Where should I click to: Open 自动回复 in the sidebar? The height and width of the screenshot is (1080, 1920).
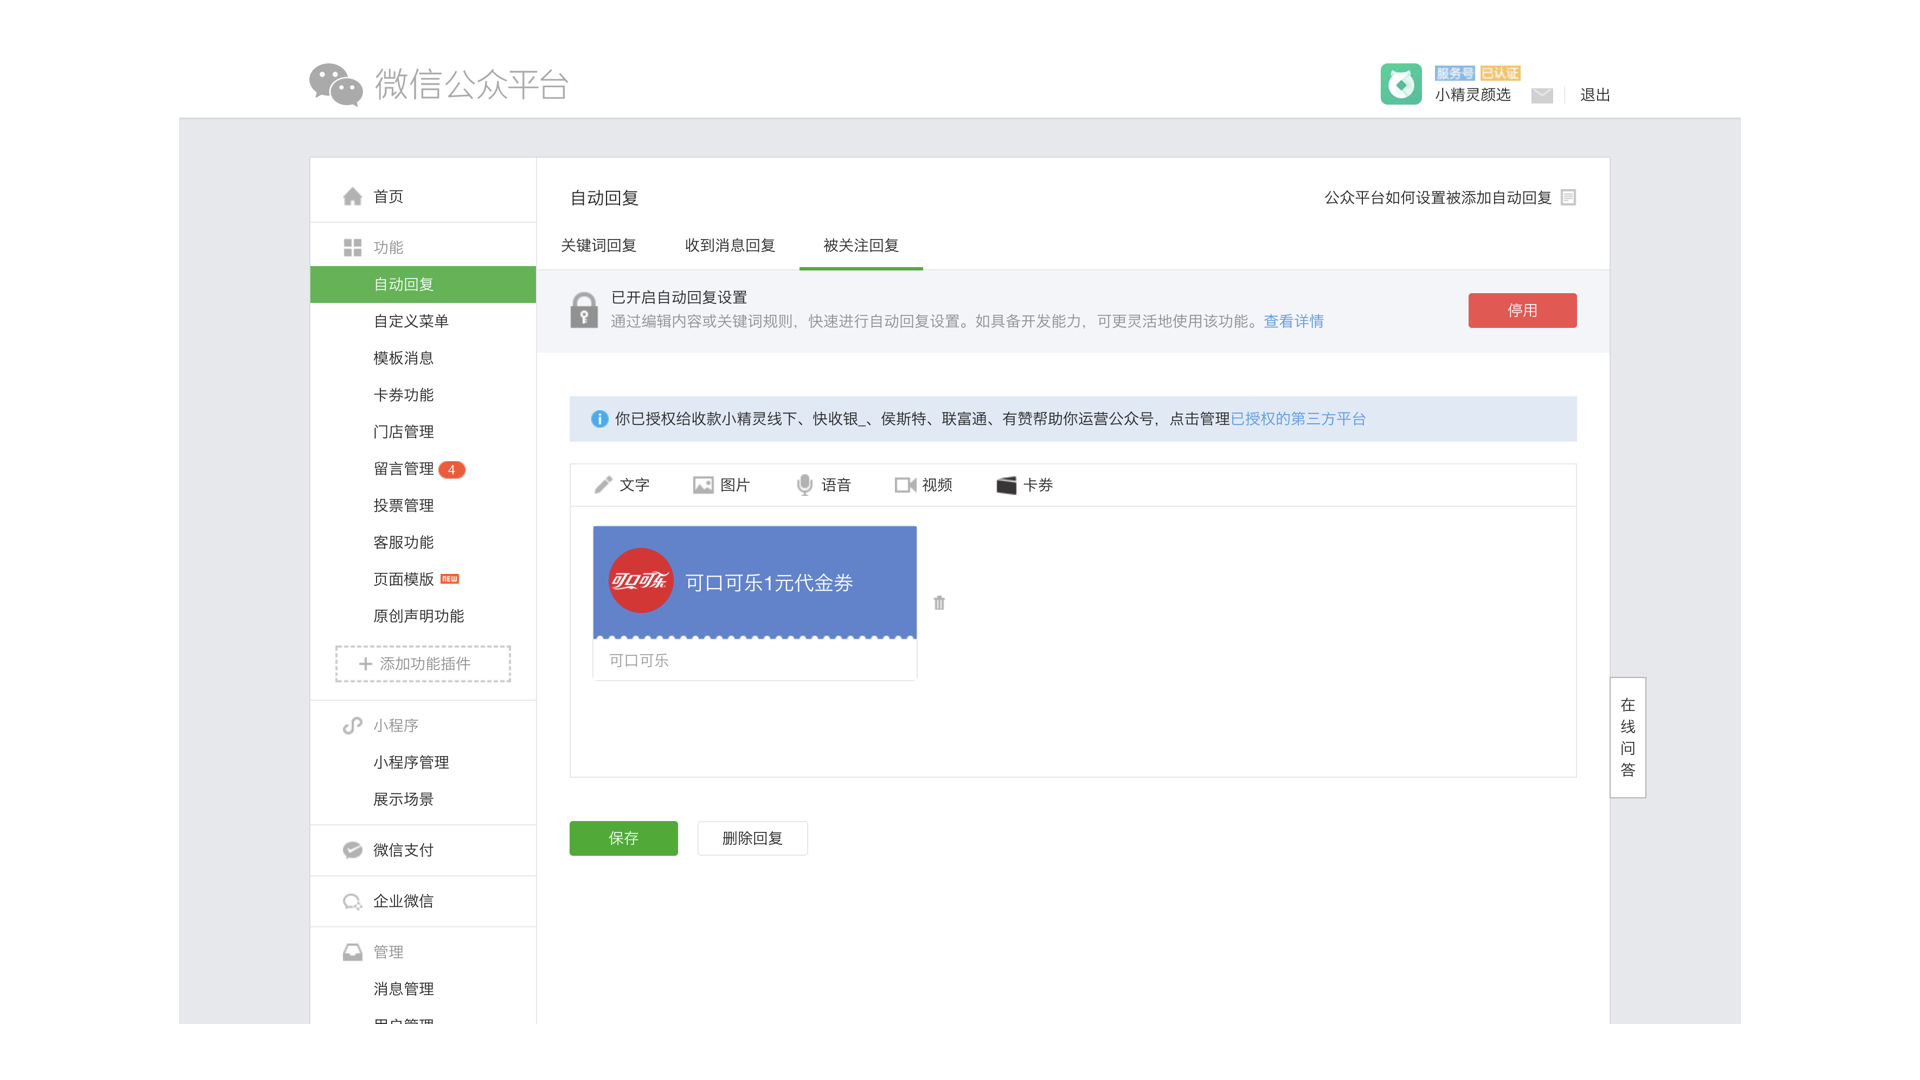click(x=423, y=284)
